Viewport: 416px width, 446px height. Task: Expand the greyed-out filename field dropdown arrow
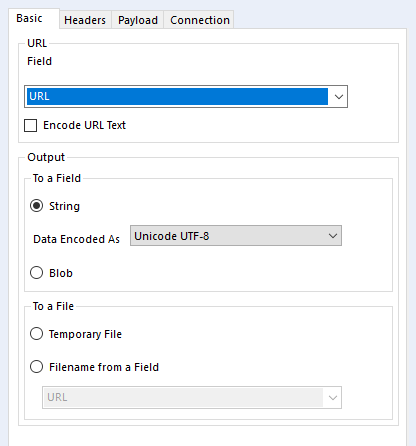(x=333, y=398)
